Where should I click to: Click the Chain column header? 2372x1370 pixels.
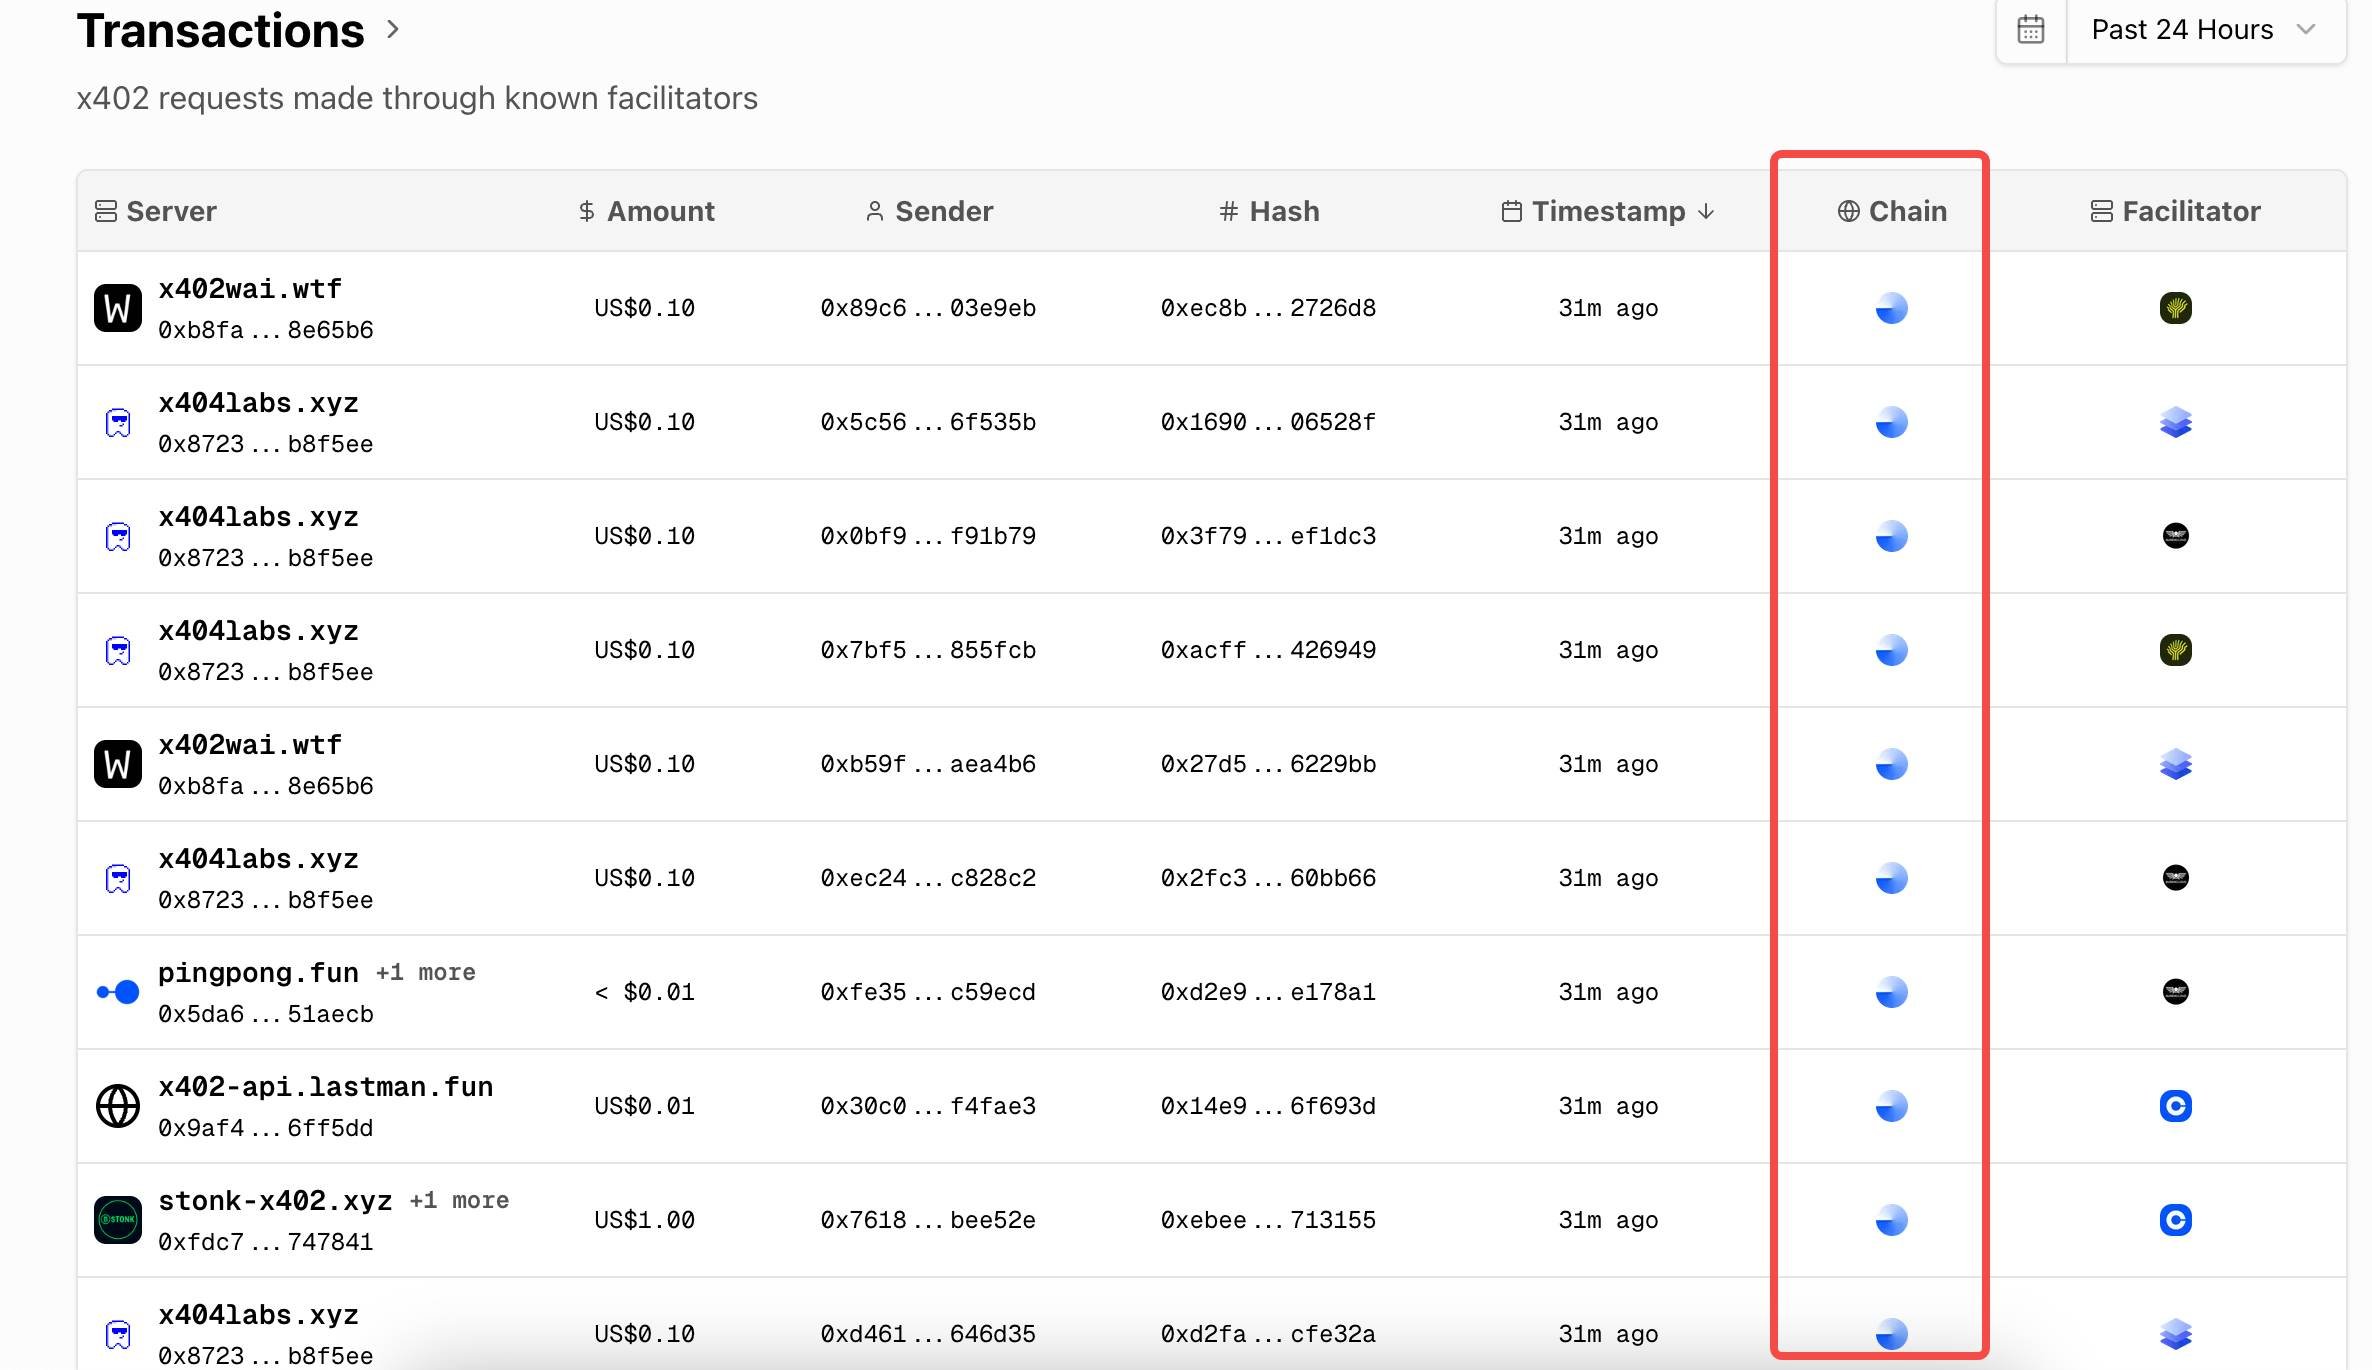click(1892, 211)
